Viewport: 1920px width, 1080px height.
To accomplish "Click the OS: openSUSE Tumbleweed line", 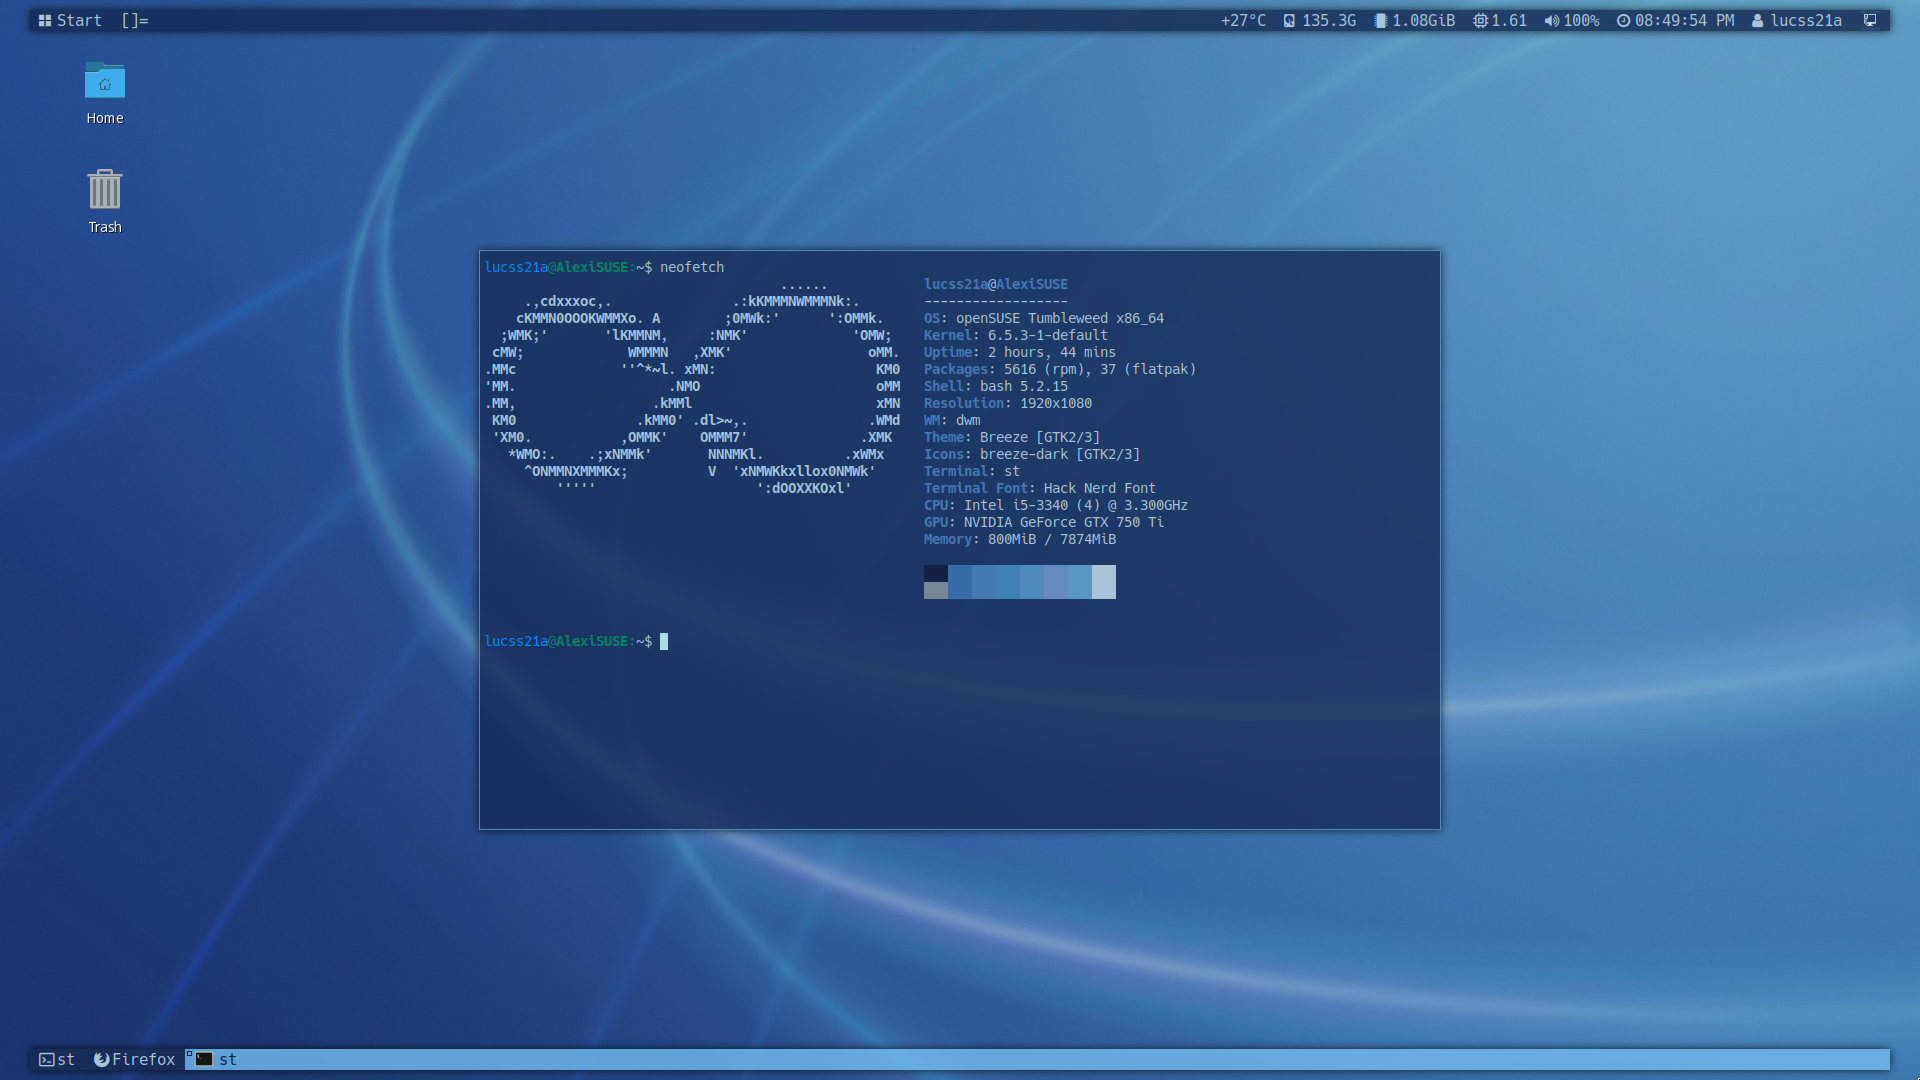I will (x=1044, y=318).
